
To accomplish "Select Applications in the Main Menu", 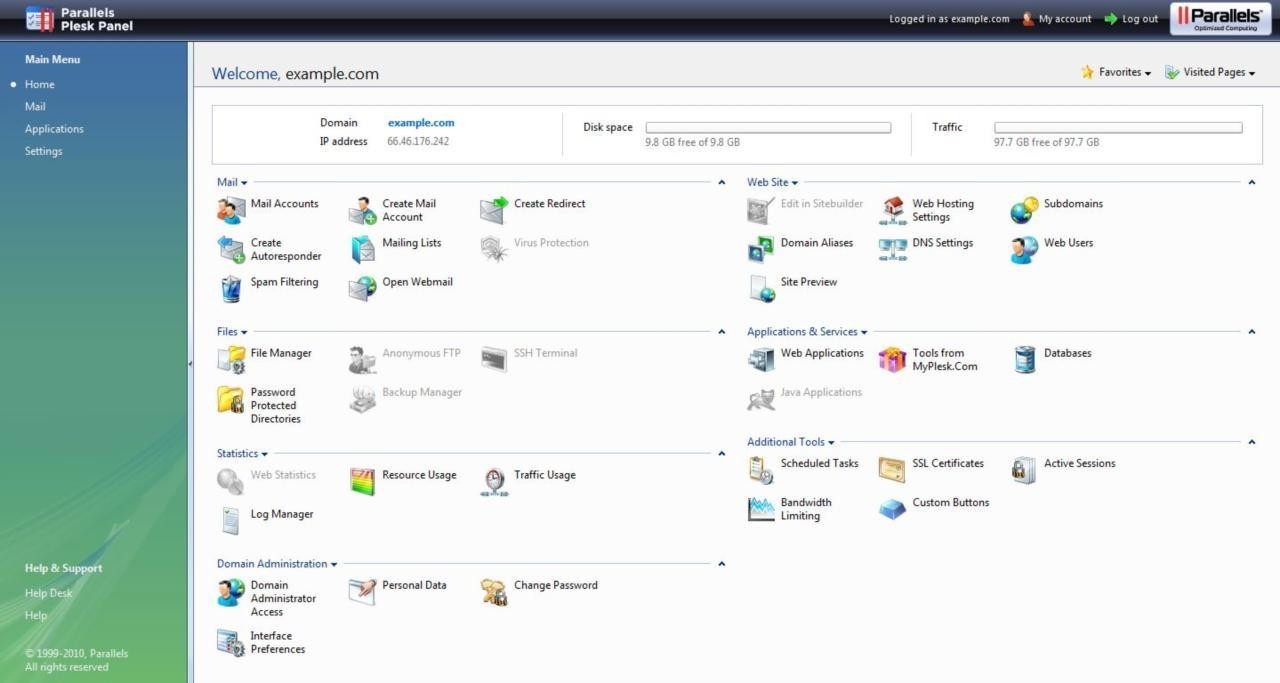I will point(54,129).
